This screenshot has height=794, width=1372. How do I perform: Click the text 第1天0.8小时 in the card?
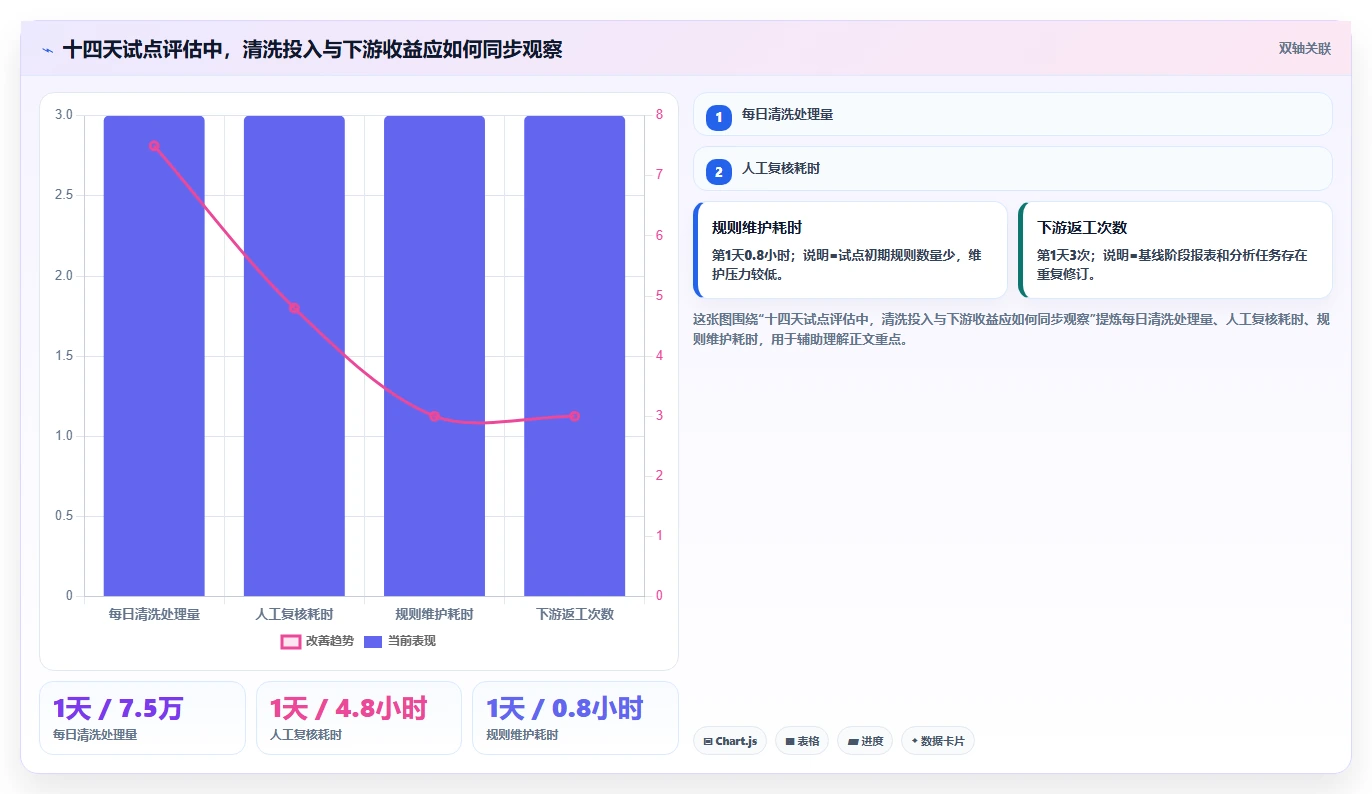click(x=754, y=255)
